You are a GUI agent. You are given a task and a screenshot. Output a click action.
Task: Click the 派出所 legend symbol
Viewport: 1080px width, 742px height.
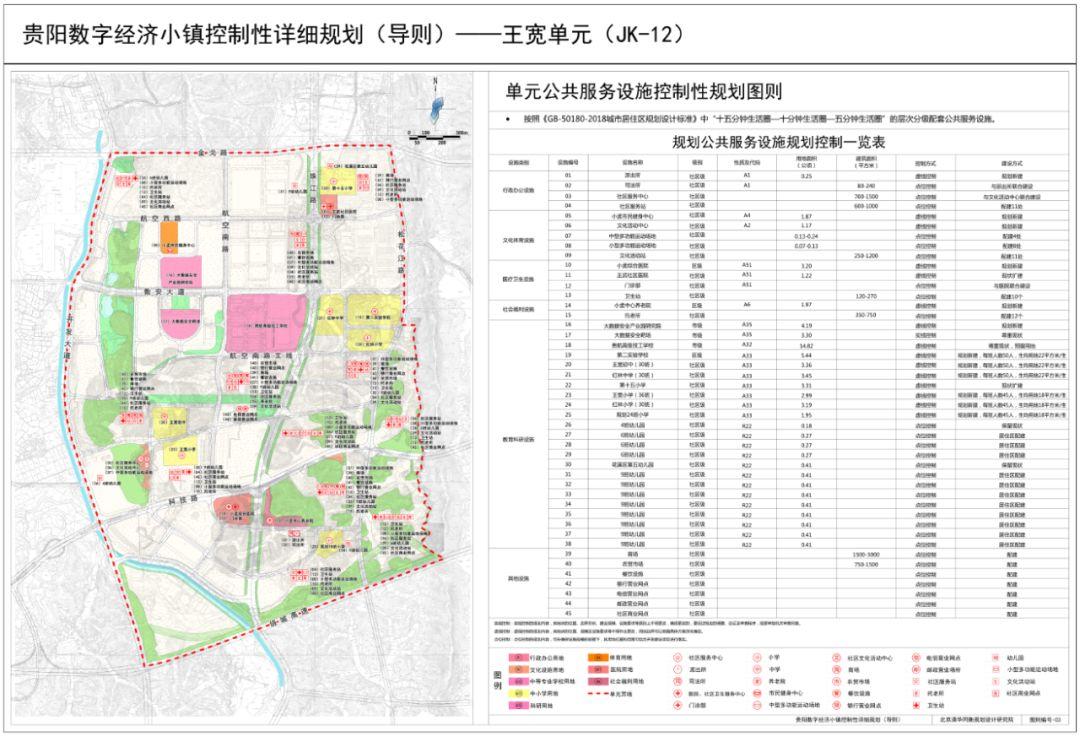point(677,669)
